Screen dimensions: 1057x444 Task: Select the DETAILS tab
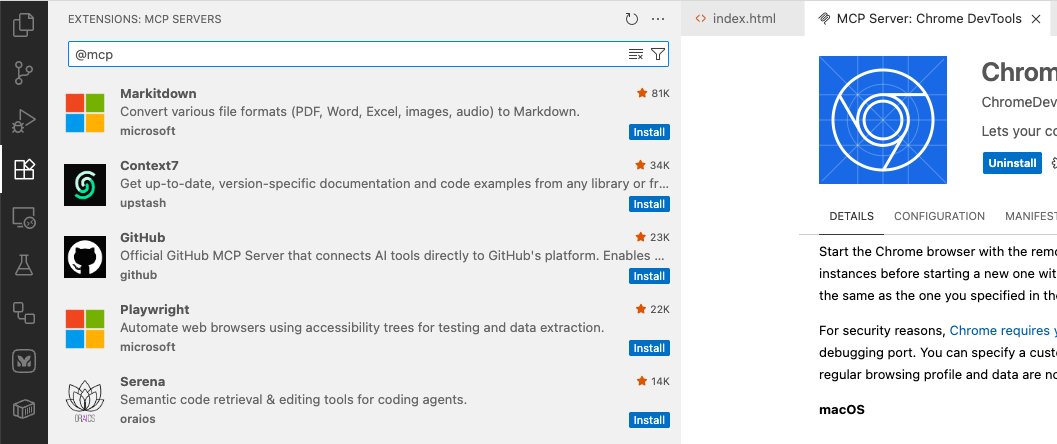tap(851, 216)
